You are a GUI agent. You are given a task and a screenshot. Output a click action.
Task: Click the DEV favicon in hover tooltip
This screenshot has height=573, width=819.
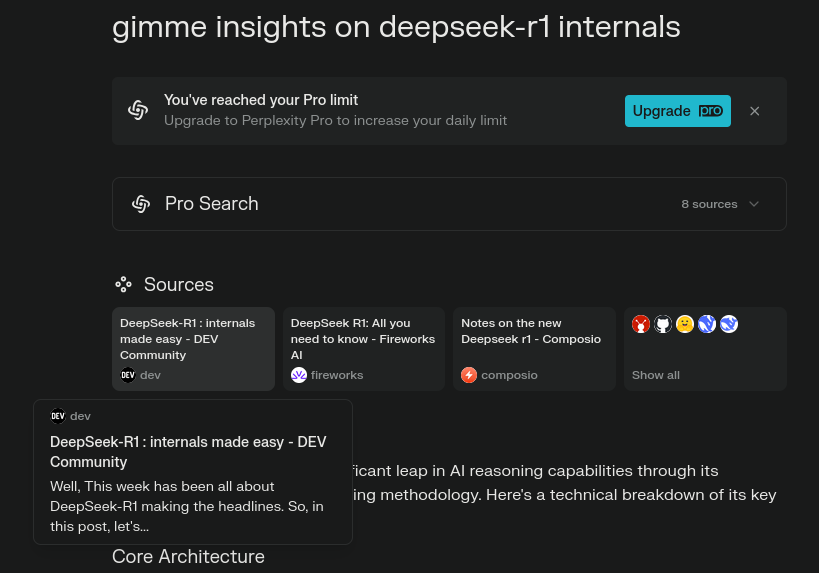coord(57,416)
